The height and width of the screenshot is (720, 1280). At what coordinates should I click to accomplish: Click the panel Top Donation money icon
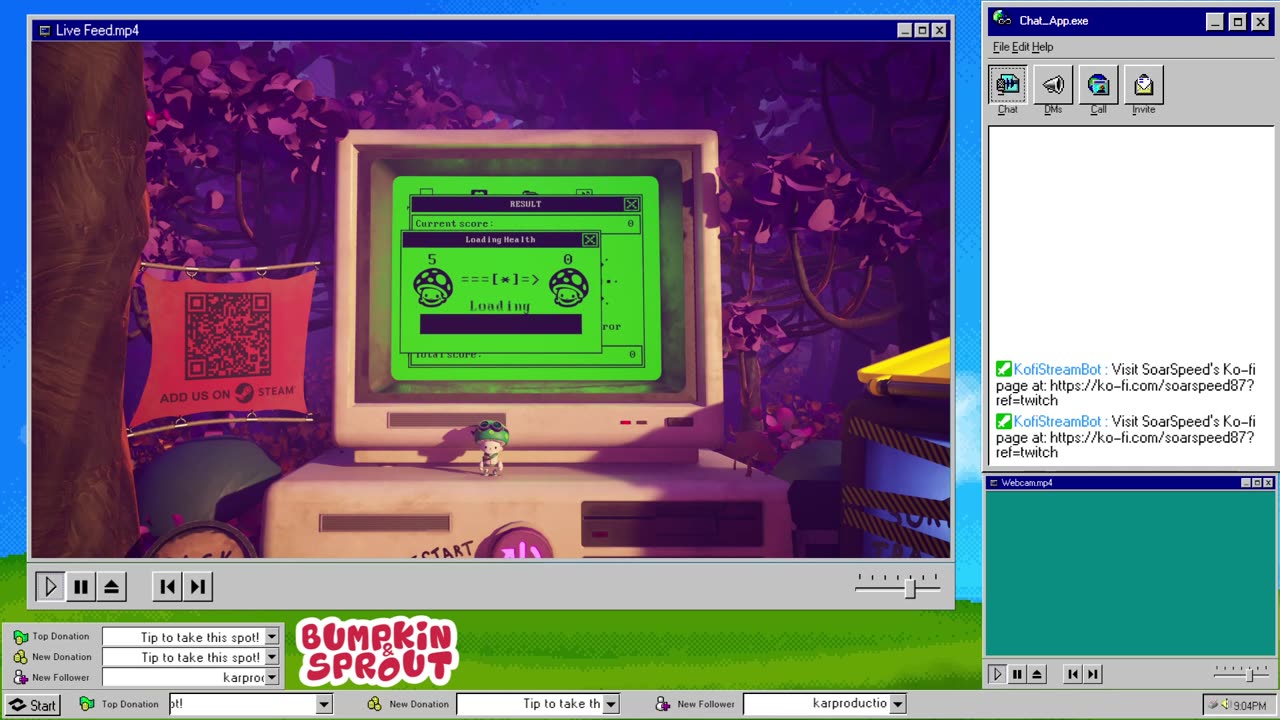click(x=20, y=636)
